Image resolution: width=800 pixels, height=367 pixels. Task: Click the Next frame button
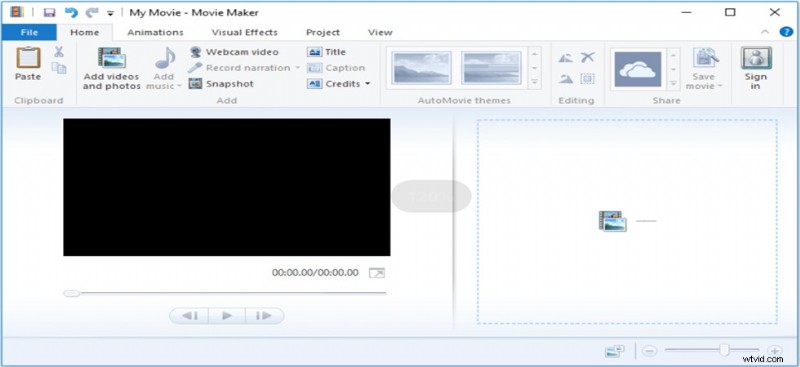(264, 316)
